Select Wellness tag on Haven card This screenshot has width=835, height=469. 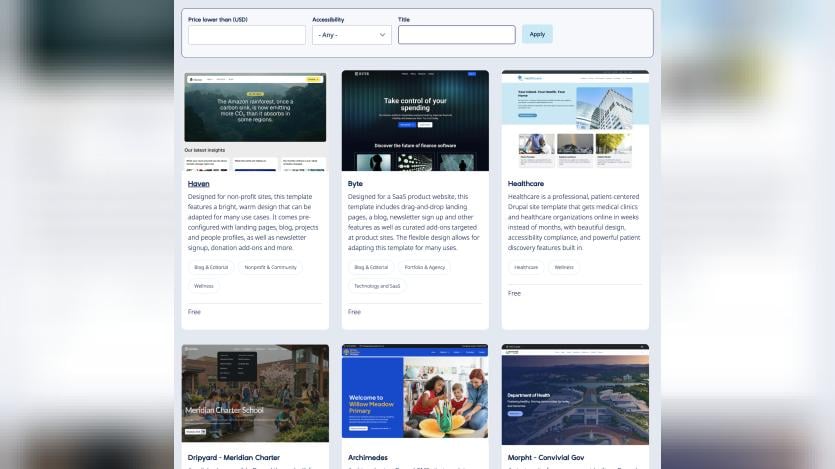pos(203,286)
